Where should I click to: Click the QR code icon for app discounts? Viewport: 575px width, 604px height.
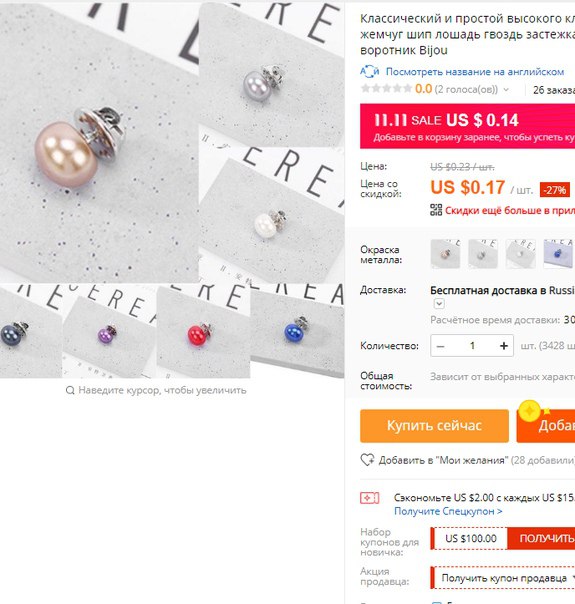[436, 210]
